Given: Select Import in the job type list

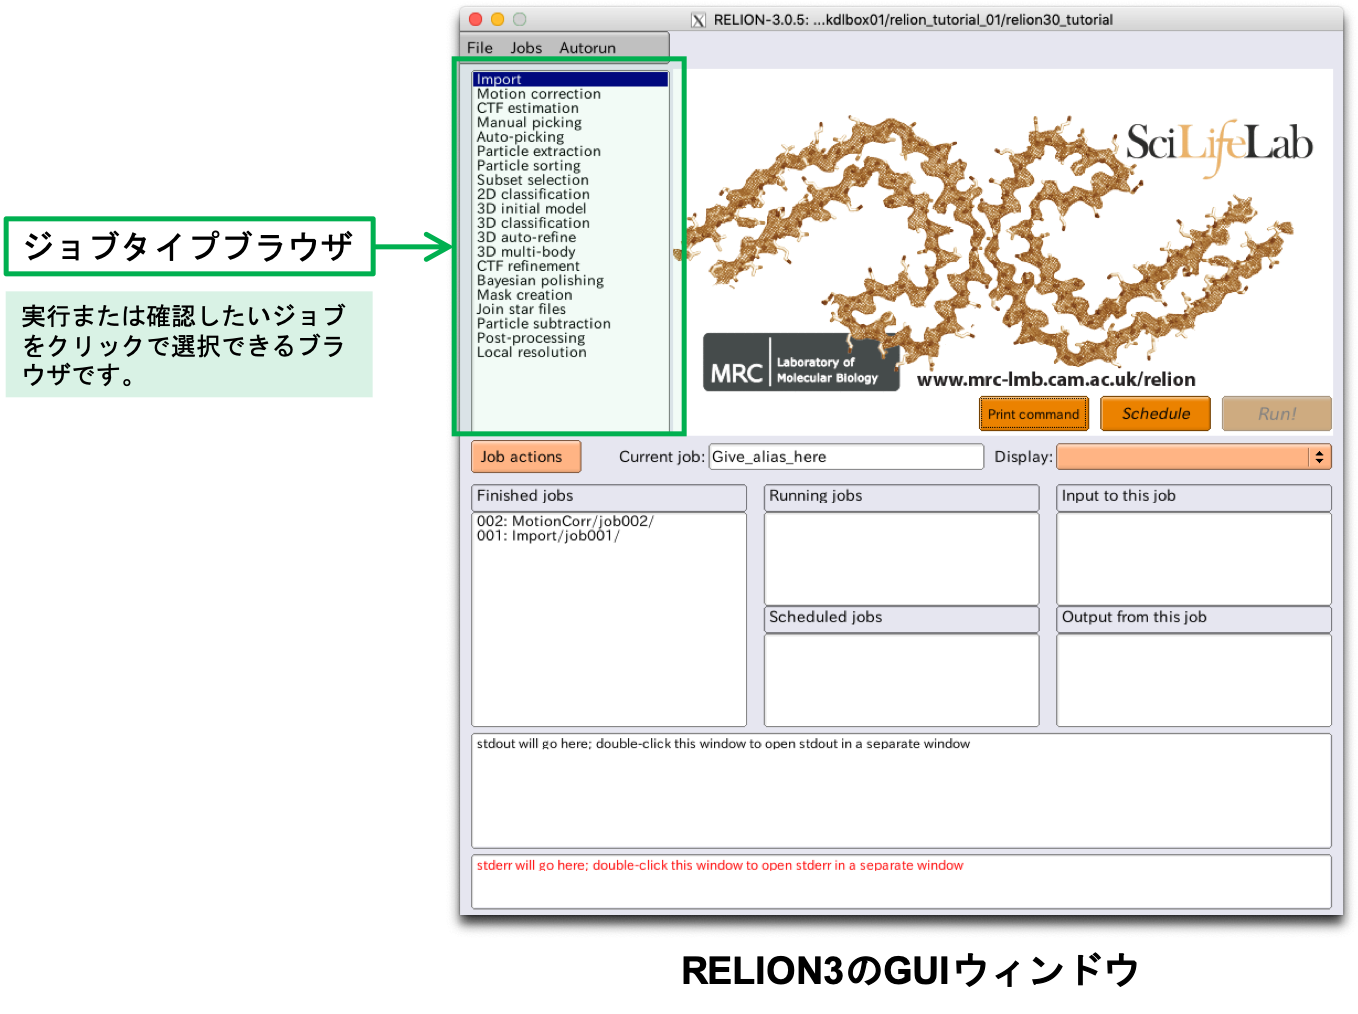Looking at the screenshot, I should [x=570, y=79].
